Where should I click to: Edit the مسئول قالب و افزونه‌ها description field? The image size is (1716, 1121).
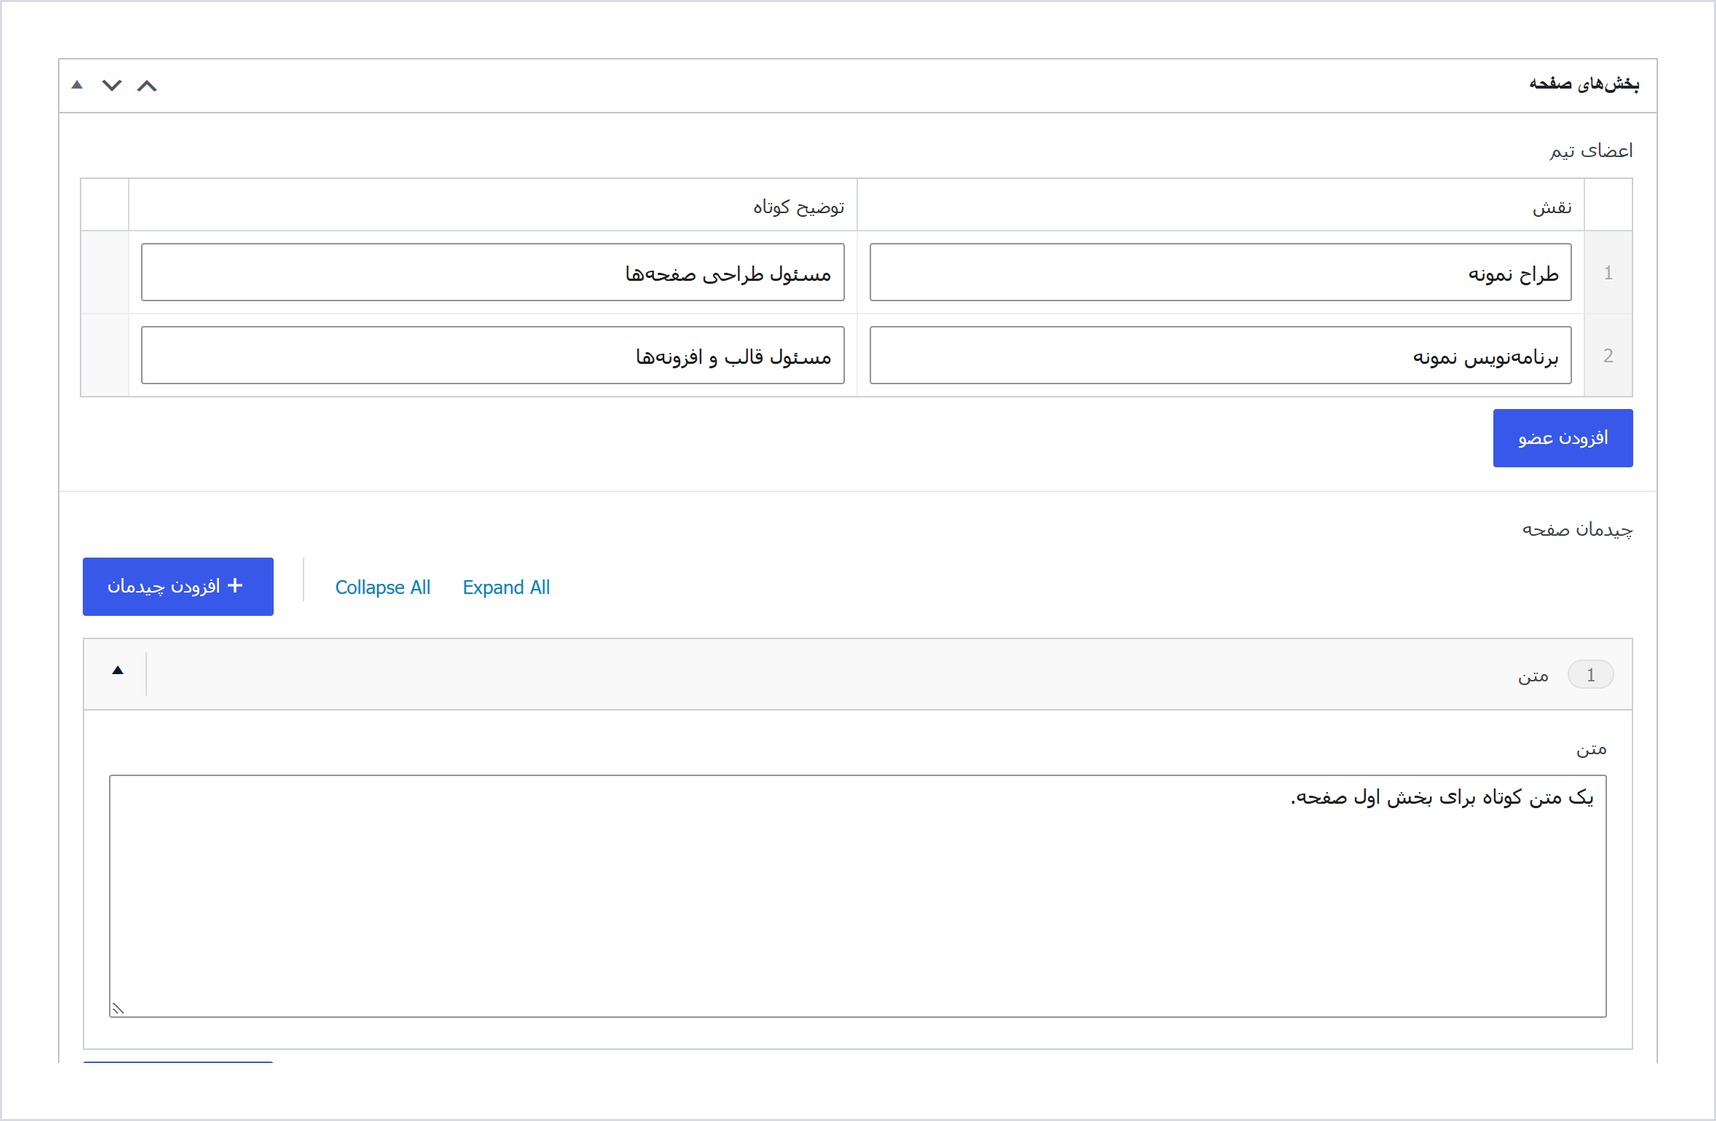493,355
